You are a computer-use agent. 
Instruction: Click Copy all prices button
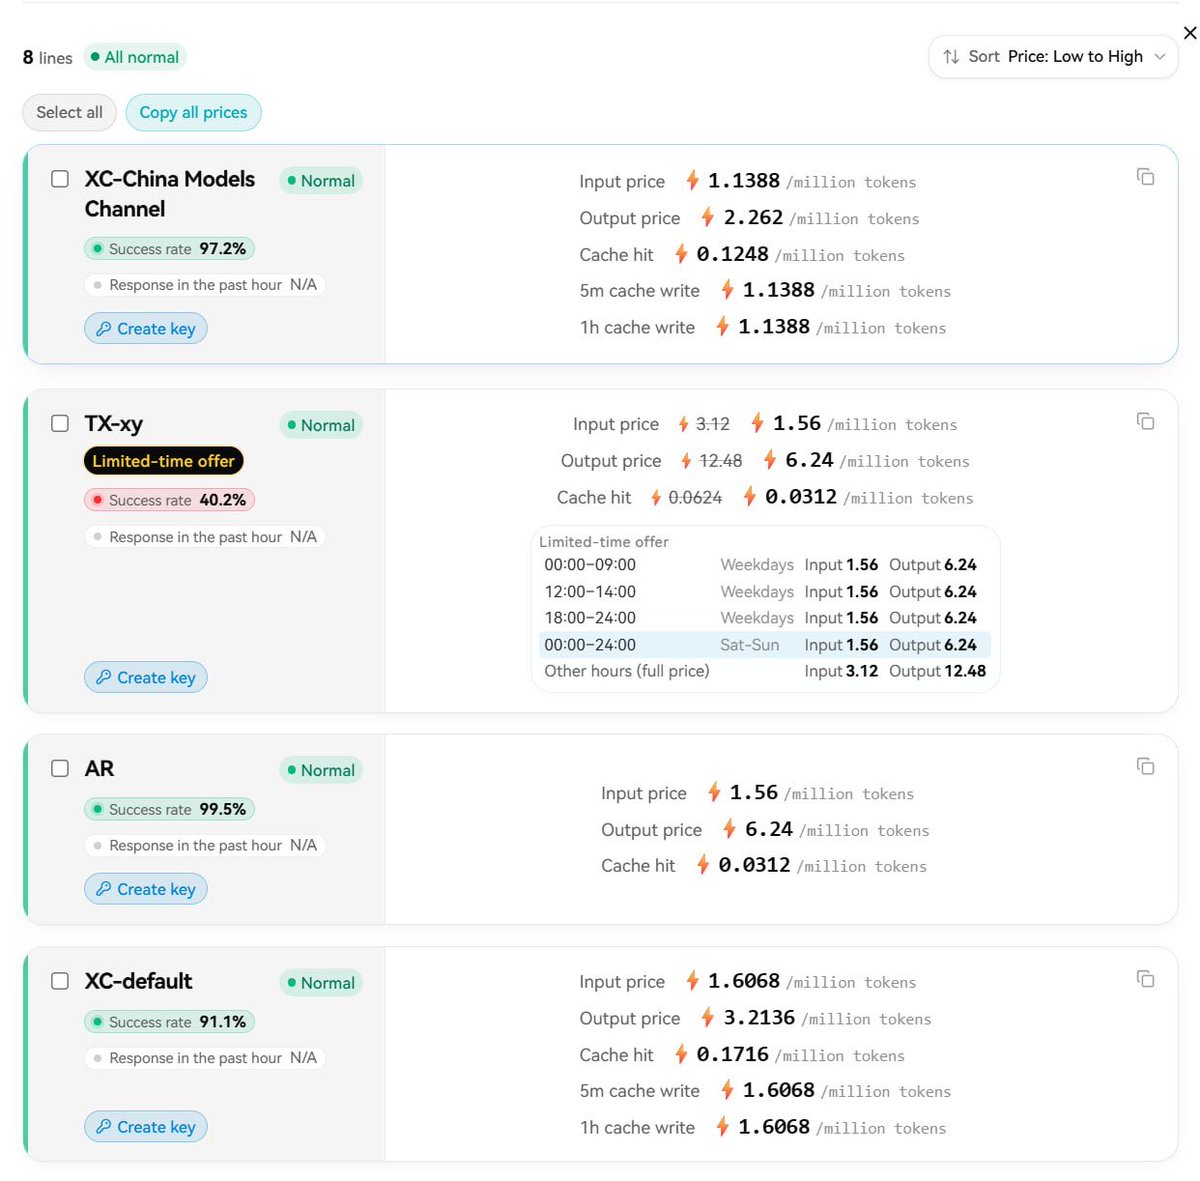click(193, 112)
